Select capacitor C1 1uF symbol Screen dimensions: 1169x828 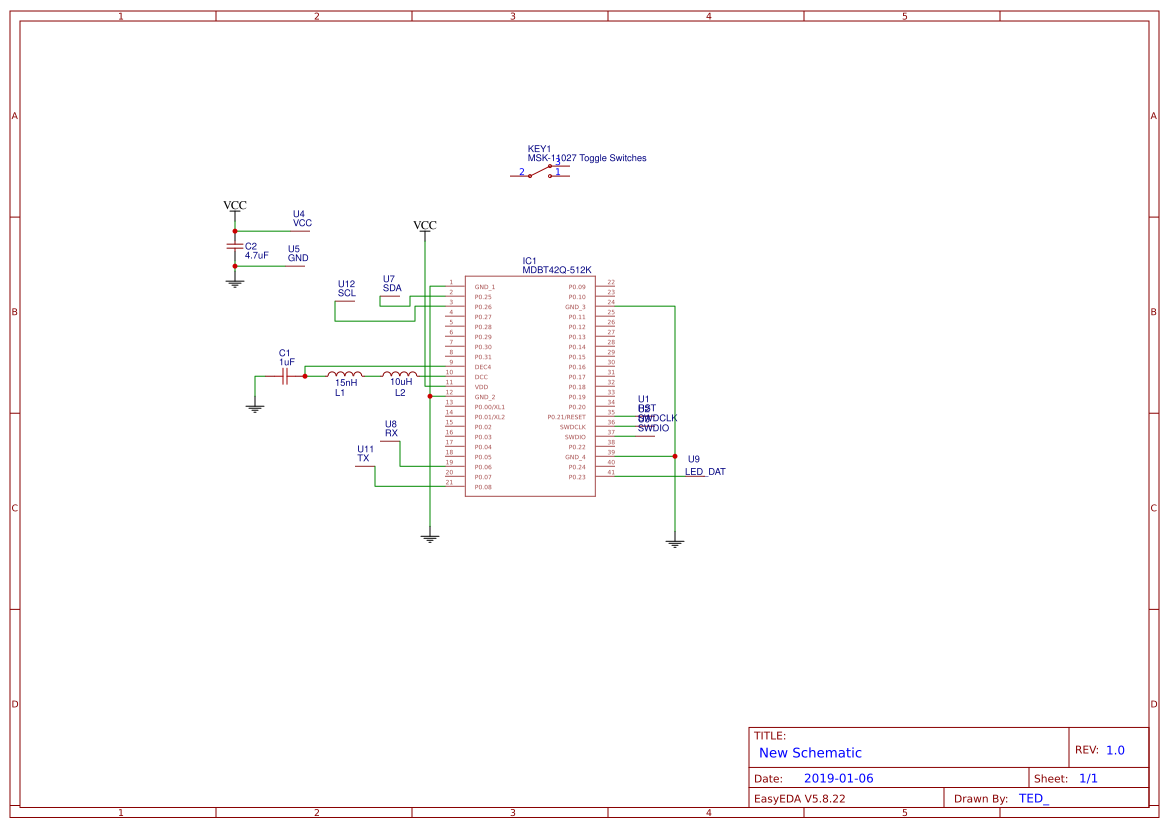[285, 376]
